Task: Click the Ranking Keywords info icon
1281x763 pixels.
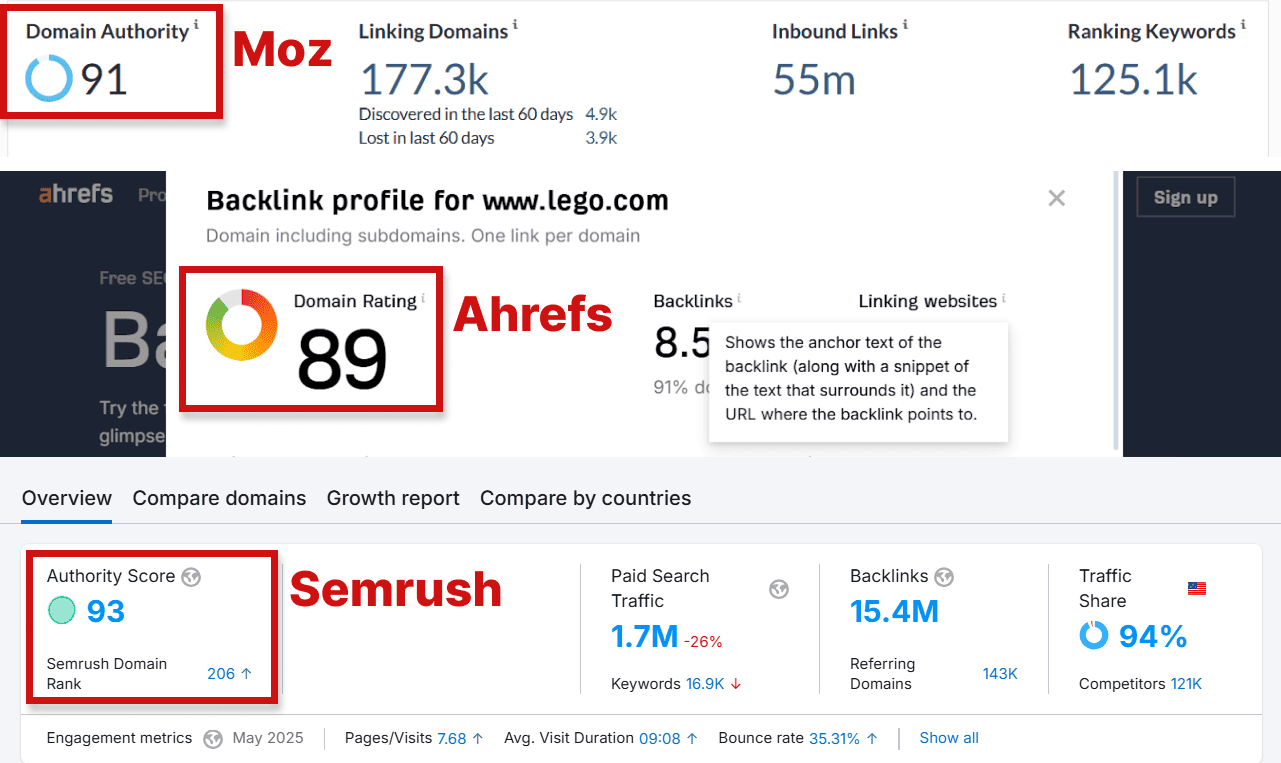Action: click(1242, 25)
